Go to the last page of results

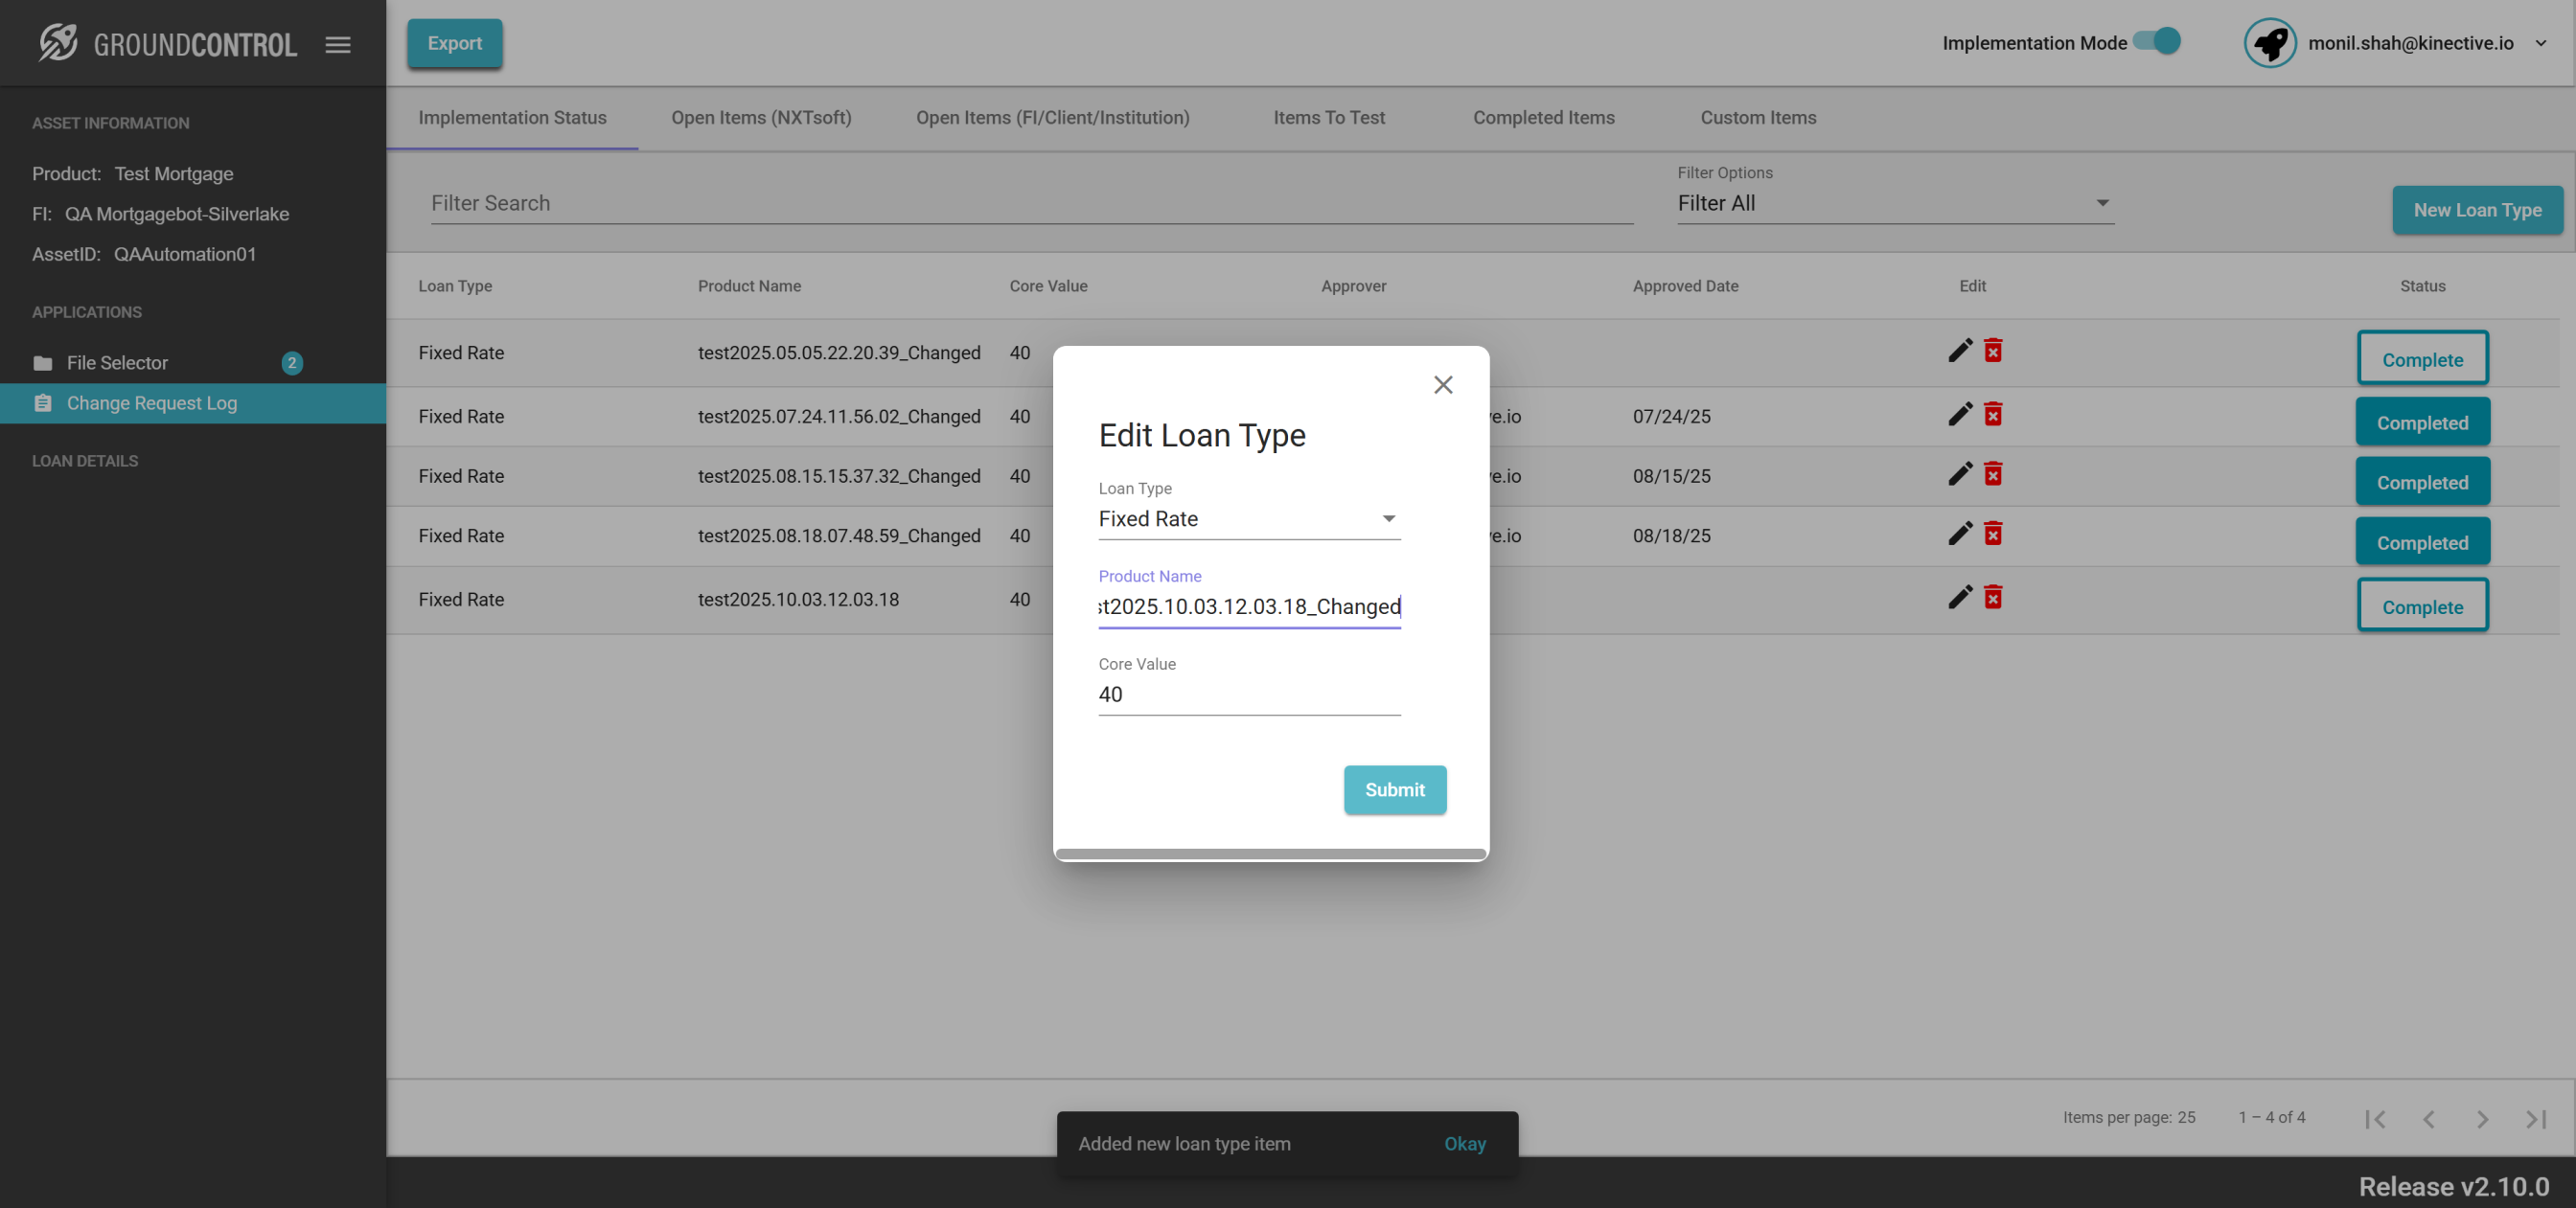(x=2536, y=1119)
